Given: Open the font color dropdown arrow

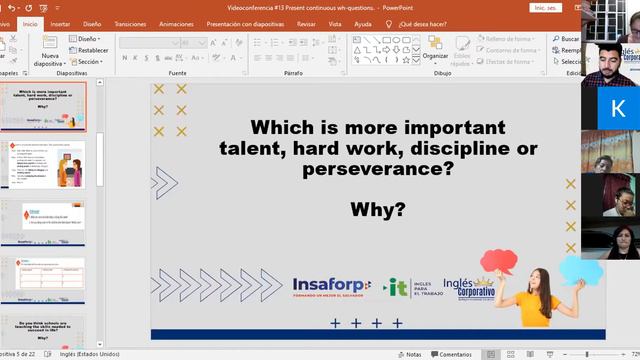Looking at the screenshot, I should pyautogui.click(x=239, y=58).
